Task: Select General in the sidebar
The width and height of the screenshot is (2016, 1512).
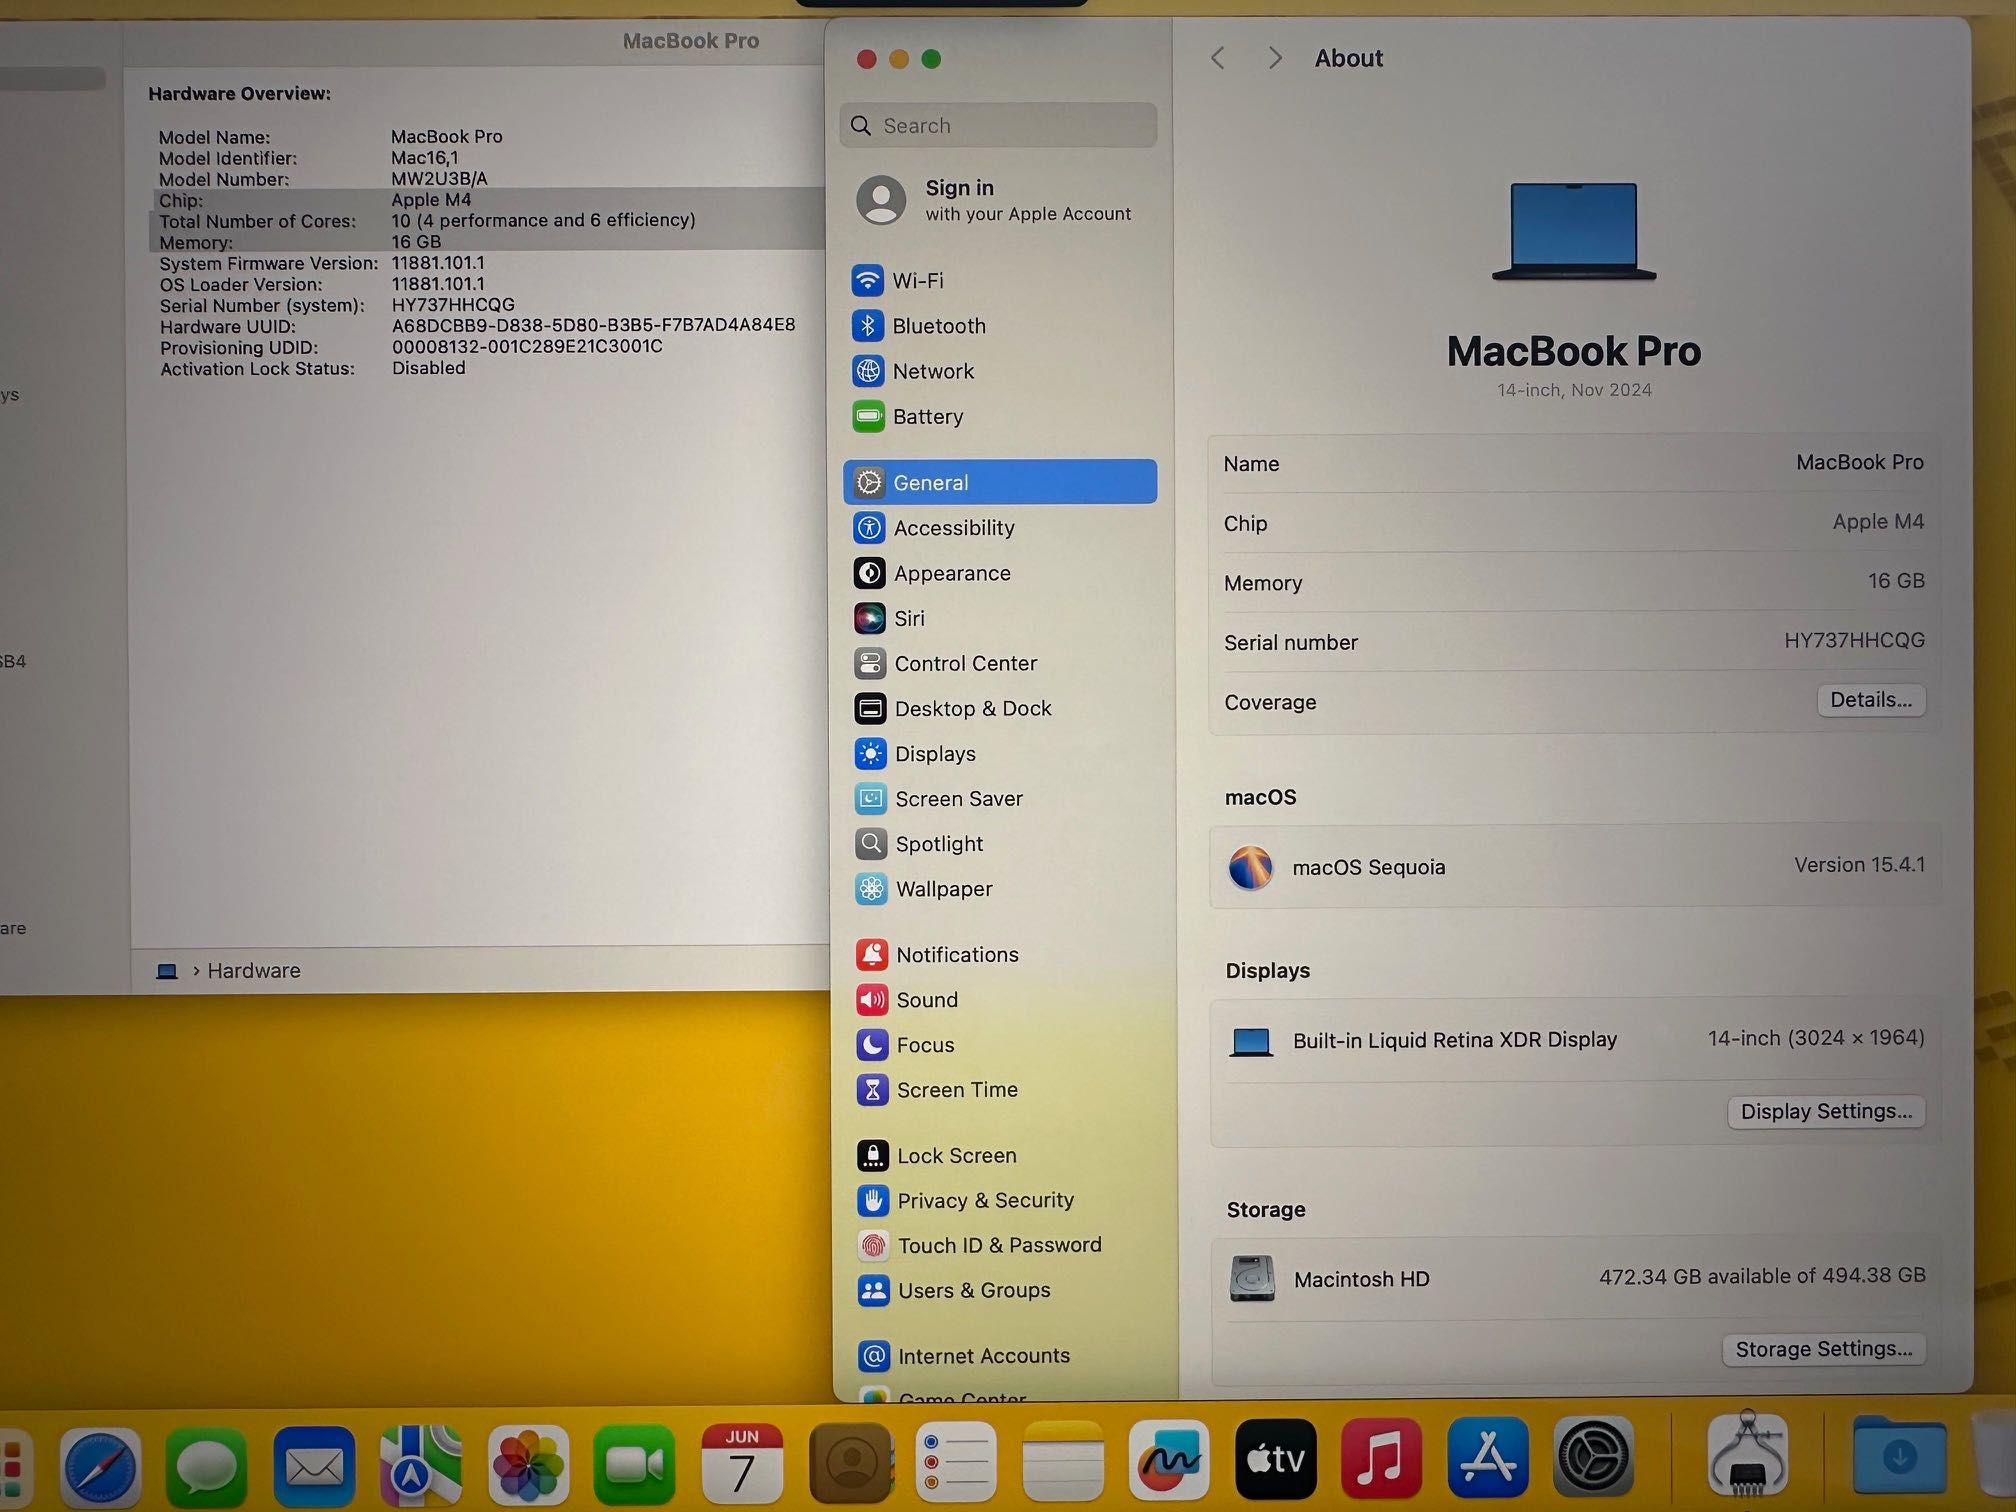Action: tap(1000, 482)
